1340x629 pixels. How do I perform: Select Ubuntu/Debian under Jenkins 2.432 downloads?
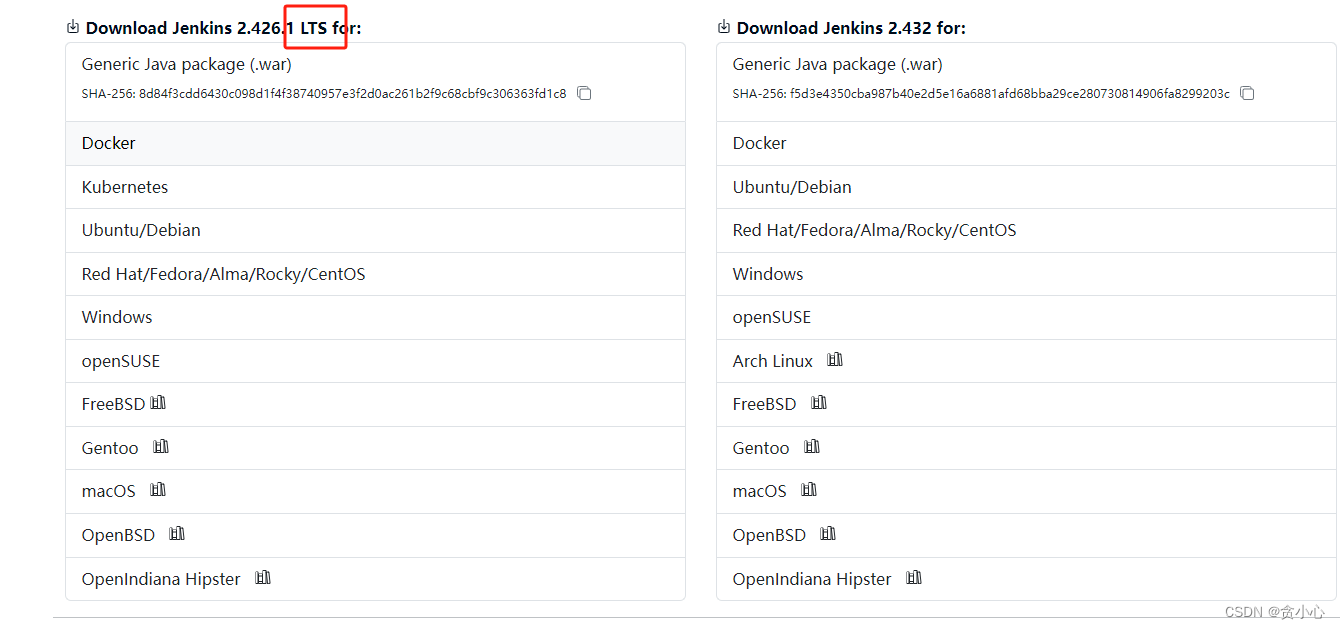pyautogui.click(x=1026, y=187)
